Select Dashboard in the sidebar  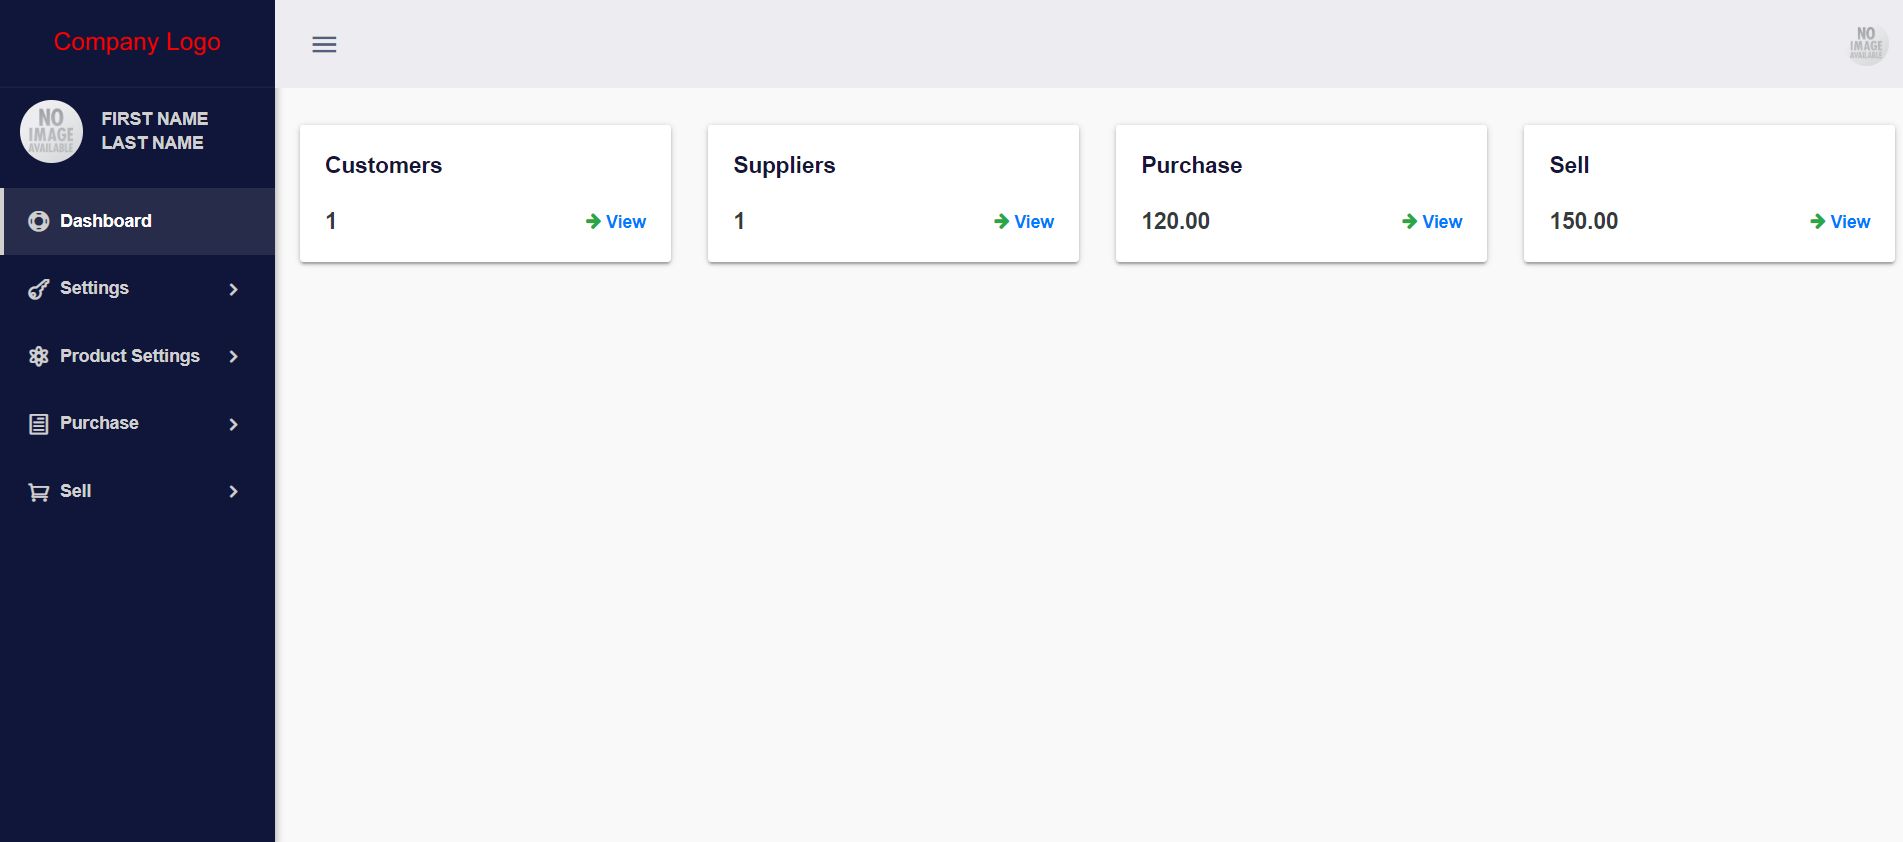coord(106,221)
